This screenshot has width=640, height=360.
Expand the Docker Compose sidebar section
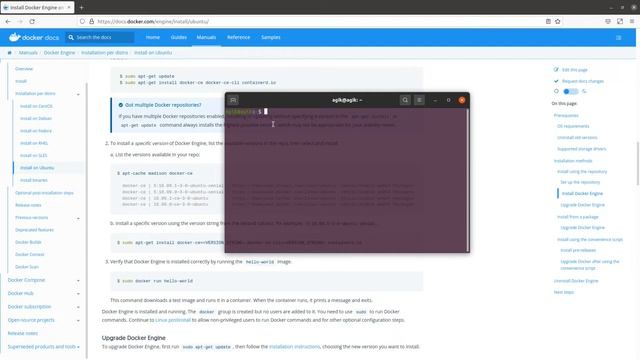click(78, 280)
